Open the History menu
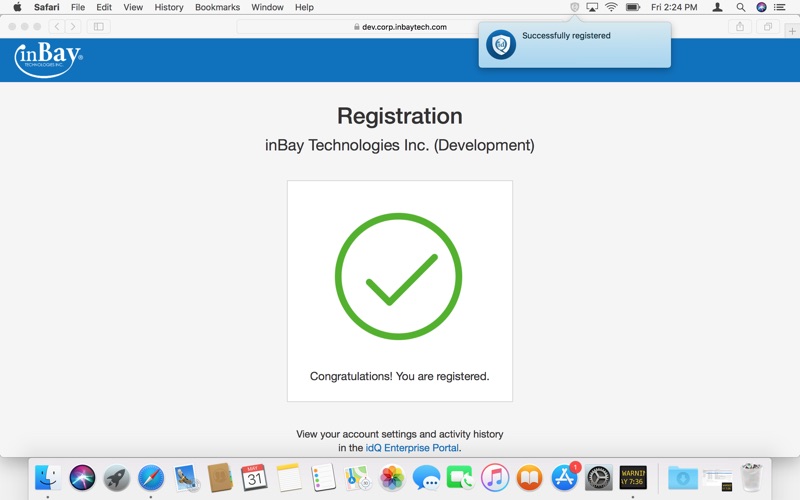This screenshot has height=500, width=800. point(169,7)
